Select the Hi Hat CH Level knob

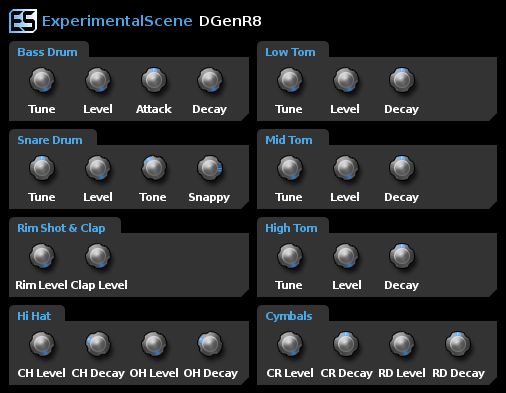point(42,344)
